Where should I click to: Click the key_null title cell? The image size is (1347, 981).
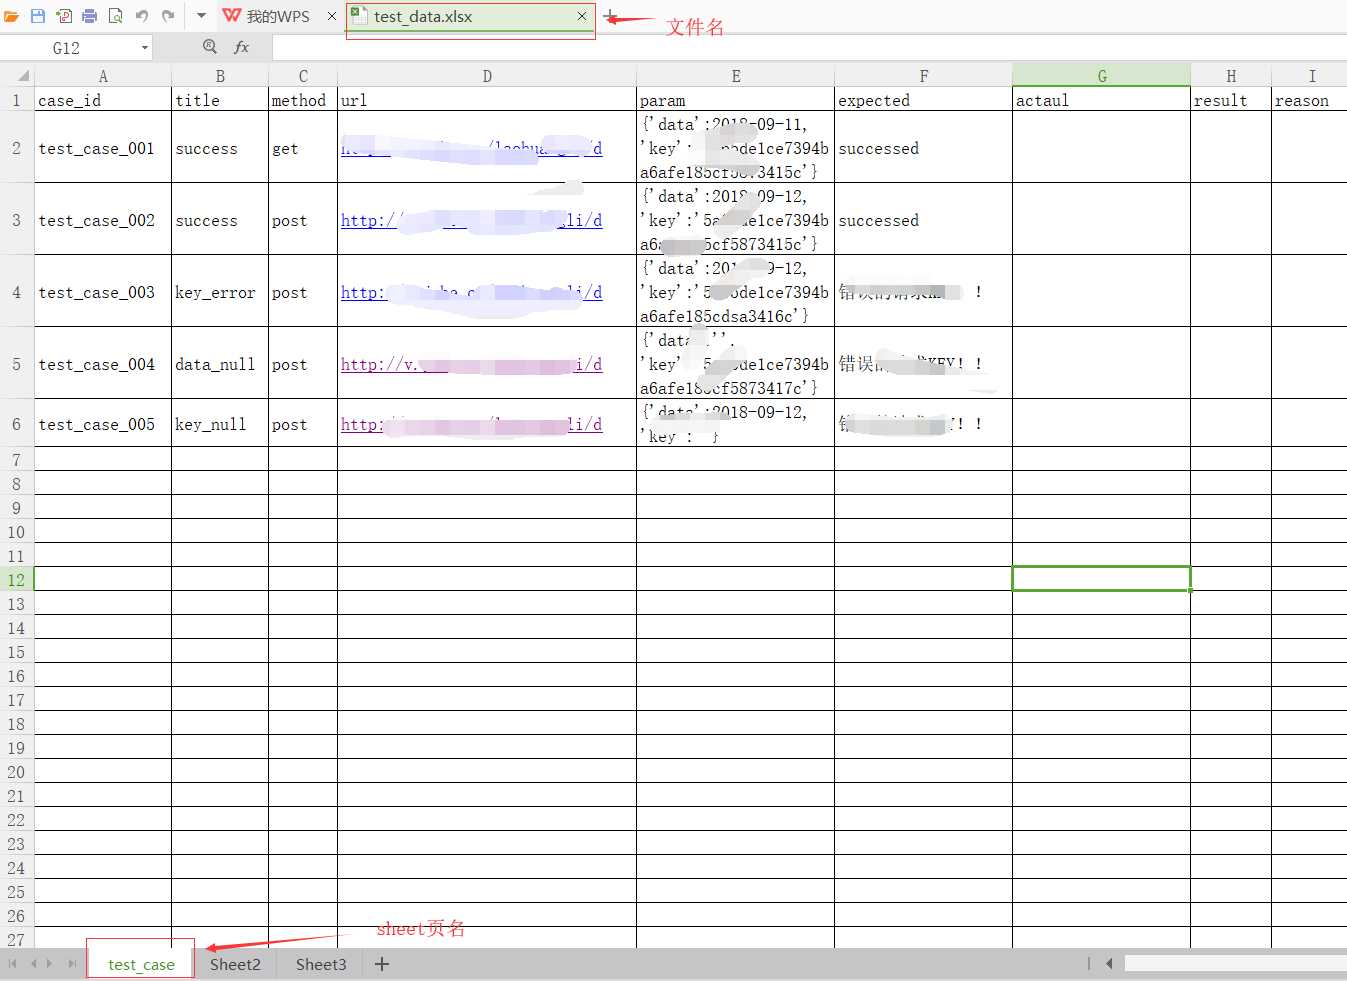click(220, 424)
